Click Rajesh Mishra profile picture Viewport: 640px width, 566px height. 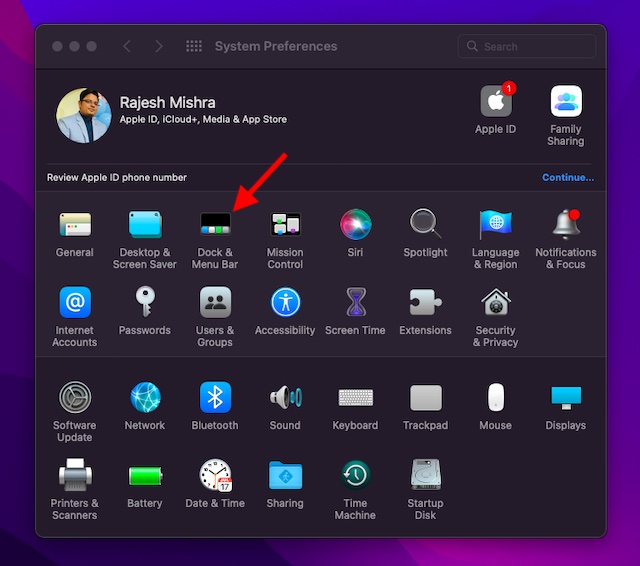(x=83, y=115)
